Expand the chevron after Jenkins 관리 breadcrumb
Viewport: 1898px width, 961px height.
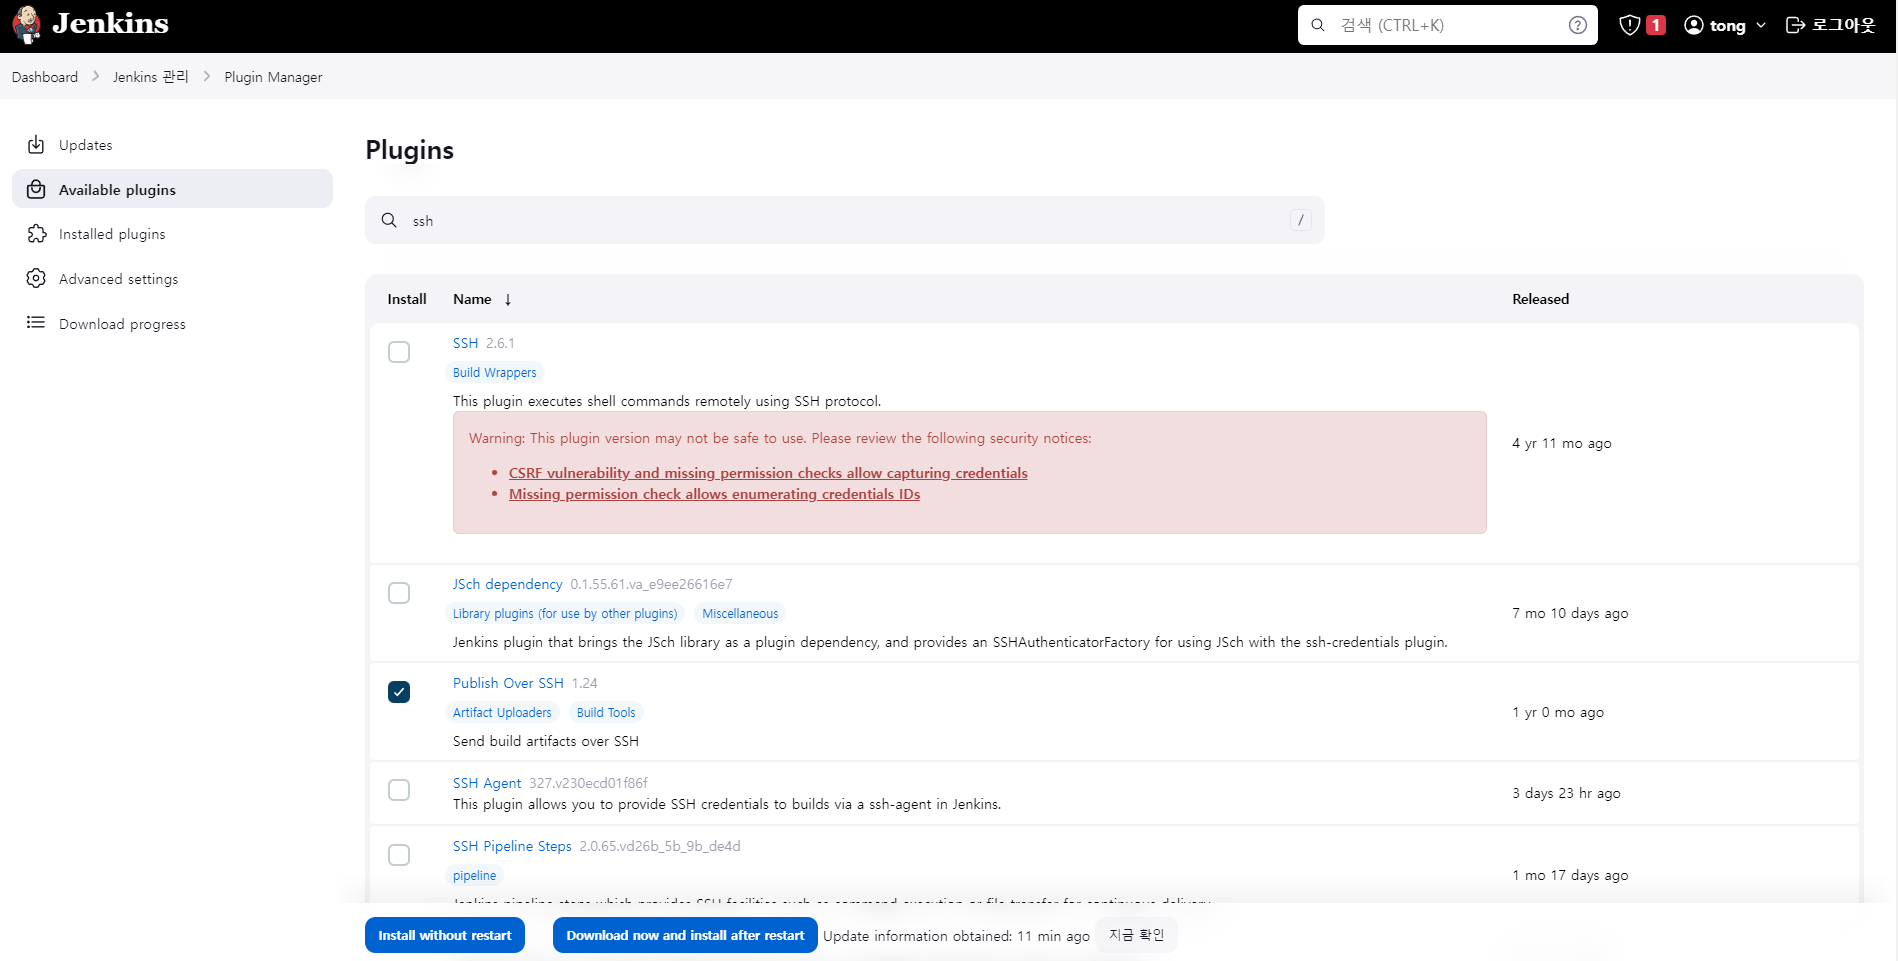[207, 76]
